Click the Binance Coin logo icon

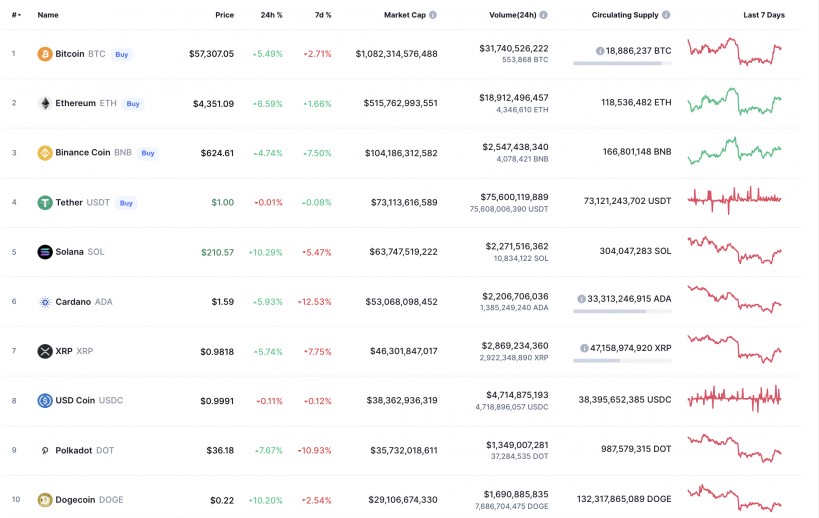pyautogui.click(x=45, y=153)
